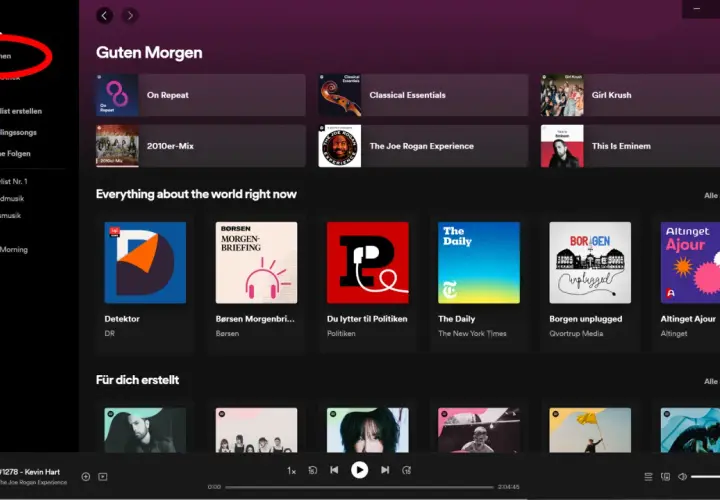The width and height of the screenshot is (720, 500).
Task: Show all in Everything about the world
Action: click(x=711, y=196)
